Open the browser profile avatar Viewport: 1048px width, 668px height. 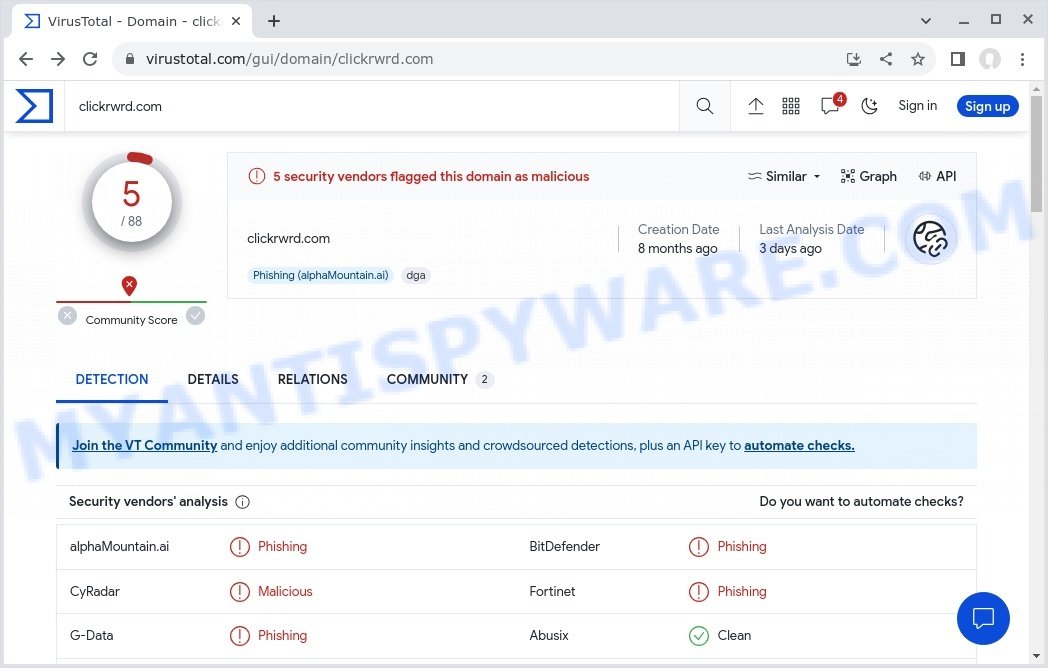tap(990, 59)
